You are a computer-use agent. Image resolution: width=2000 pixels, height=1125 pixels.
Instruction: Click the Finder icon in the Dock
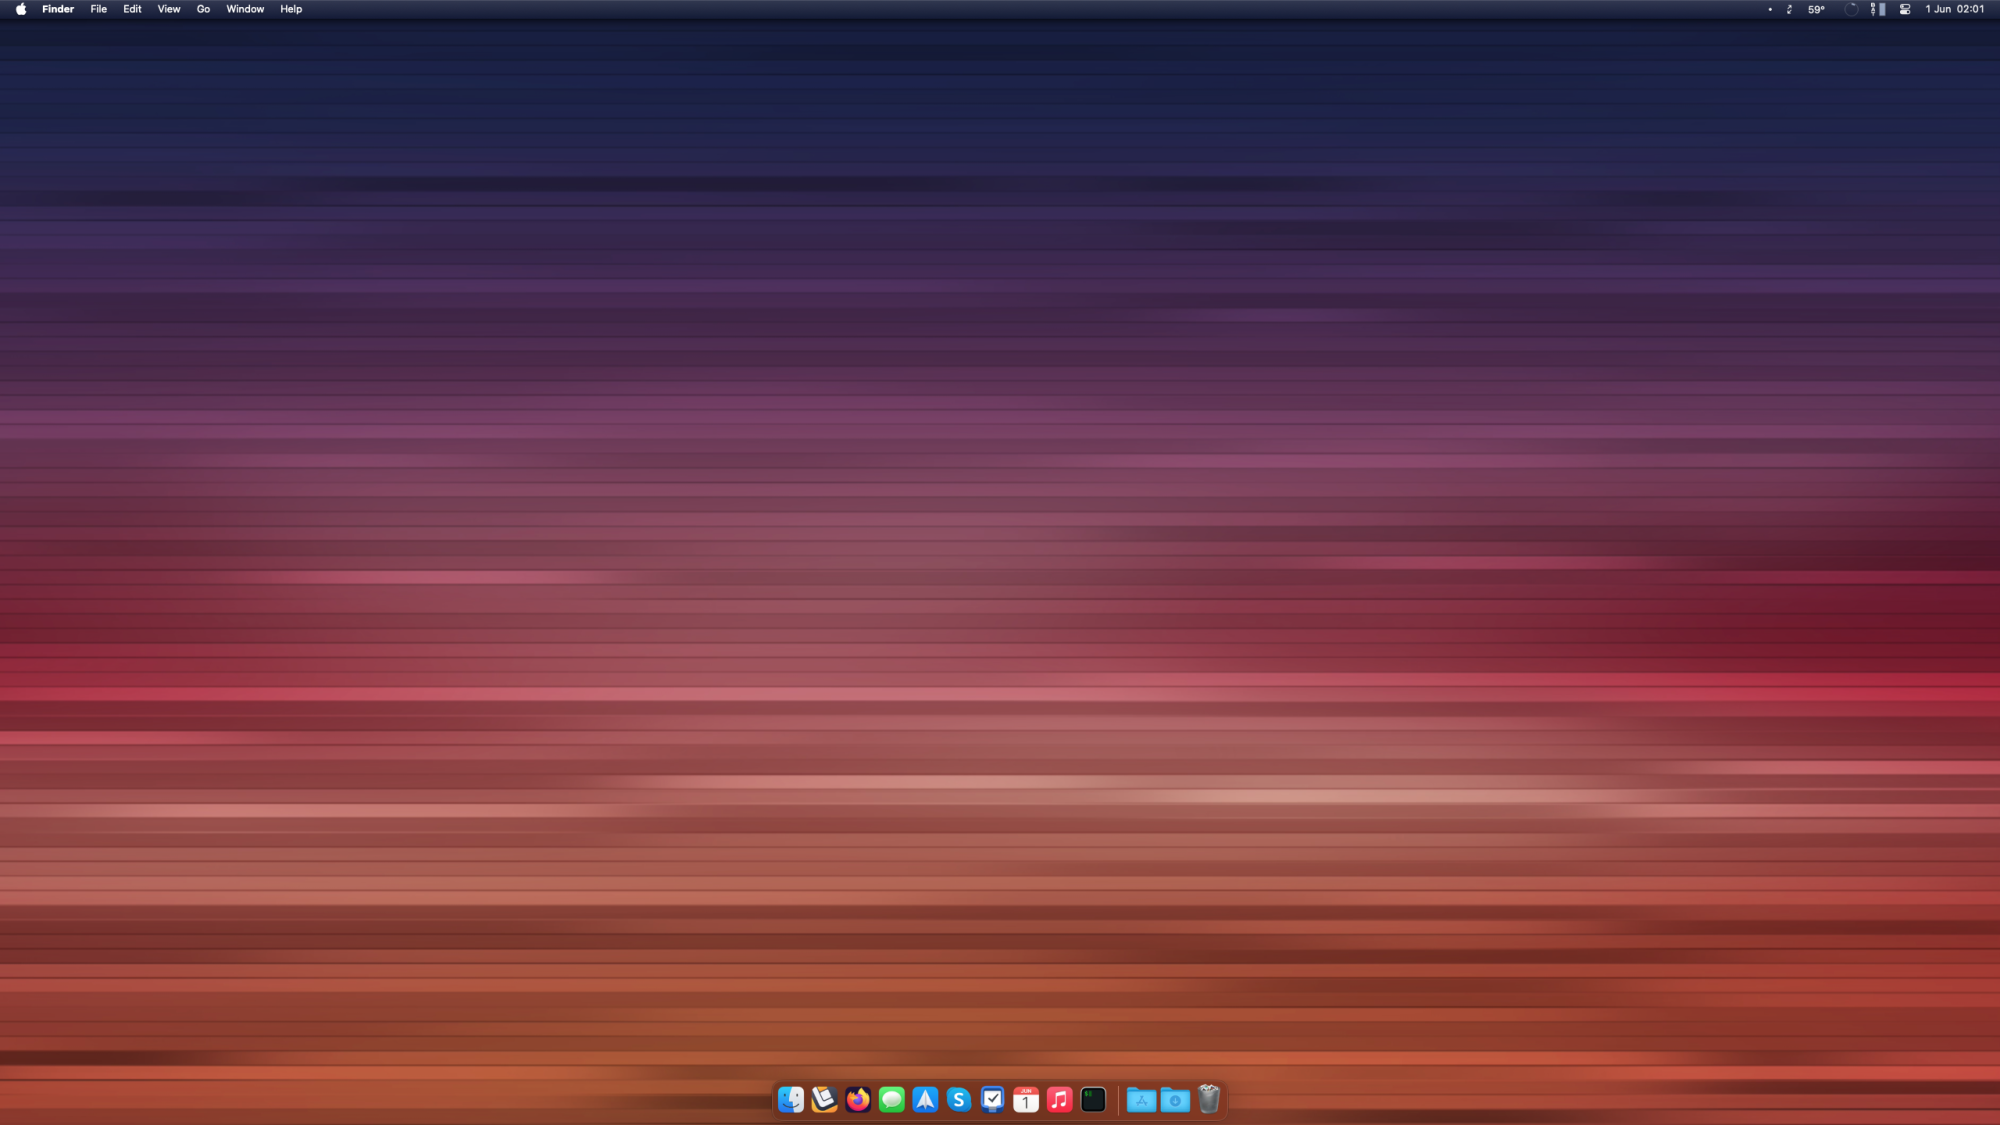click(x=791, y=1100)
